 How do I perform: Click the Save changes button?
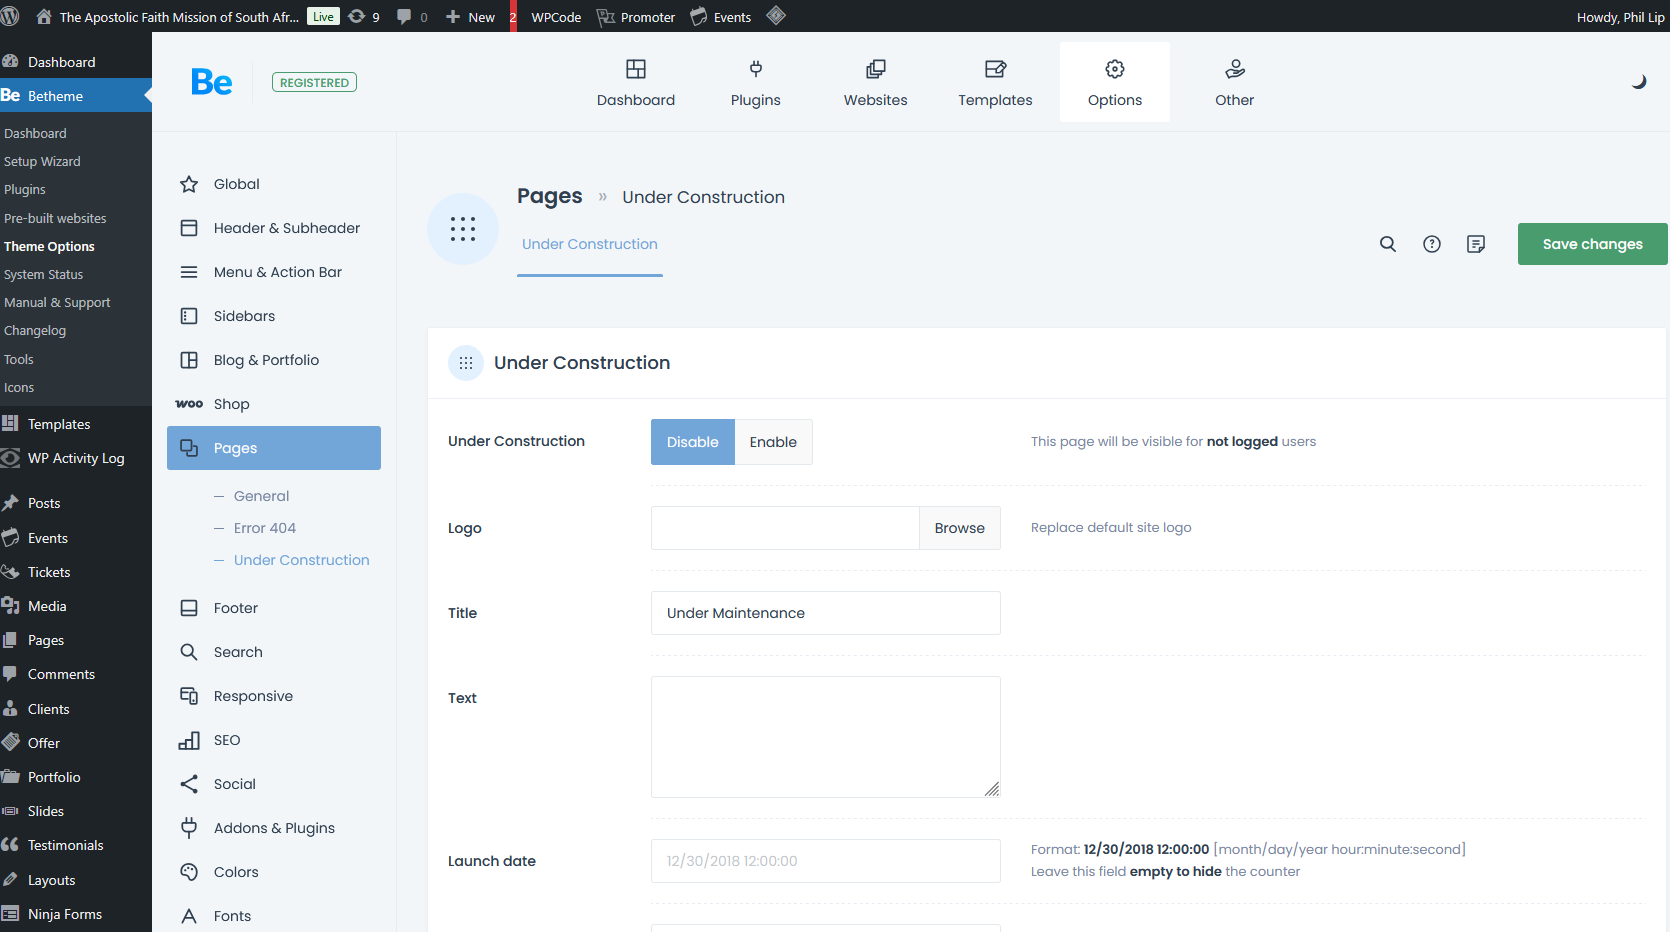1592,244
